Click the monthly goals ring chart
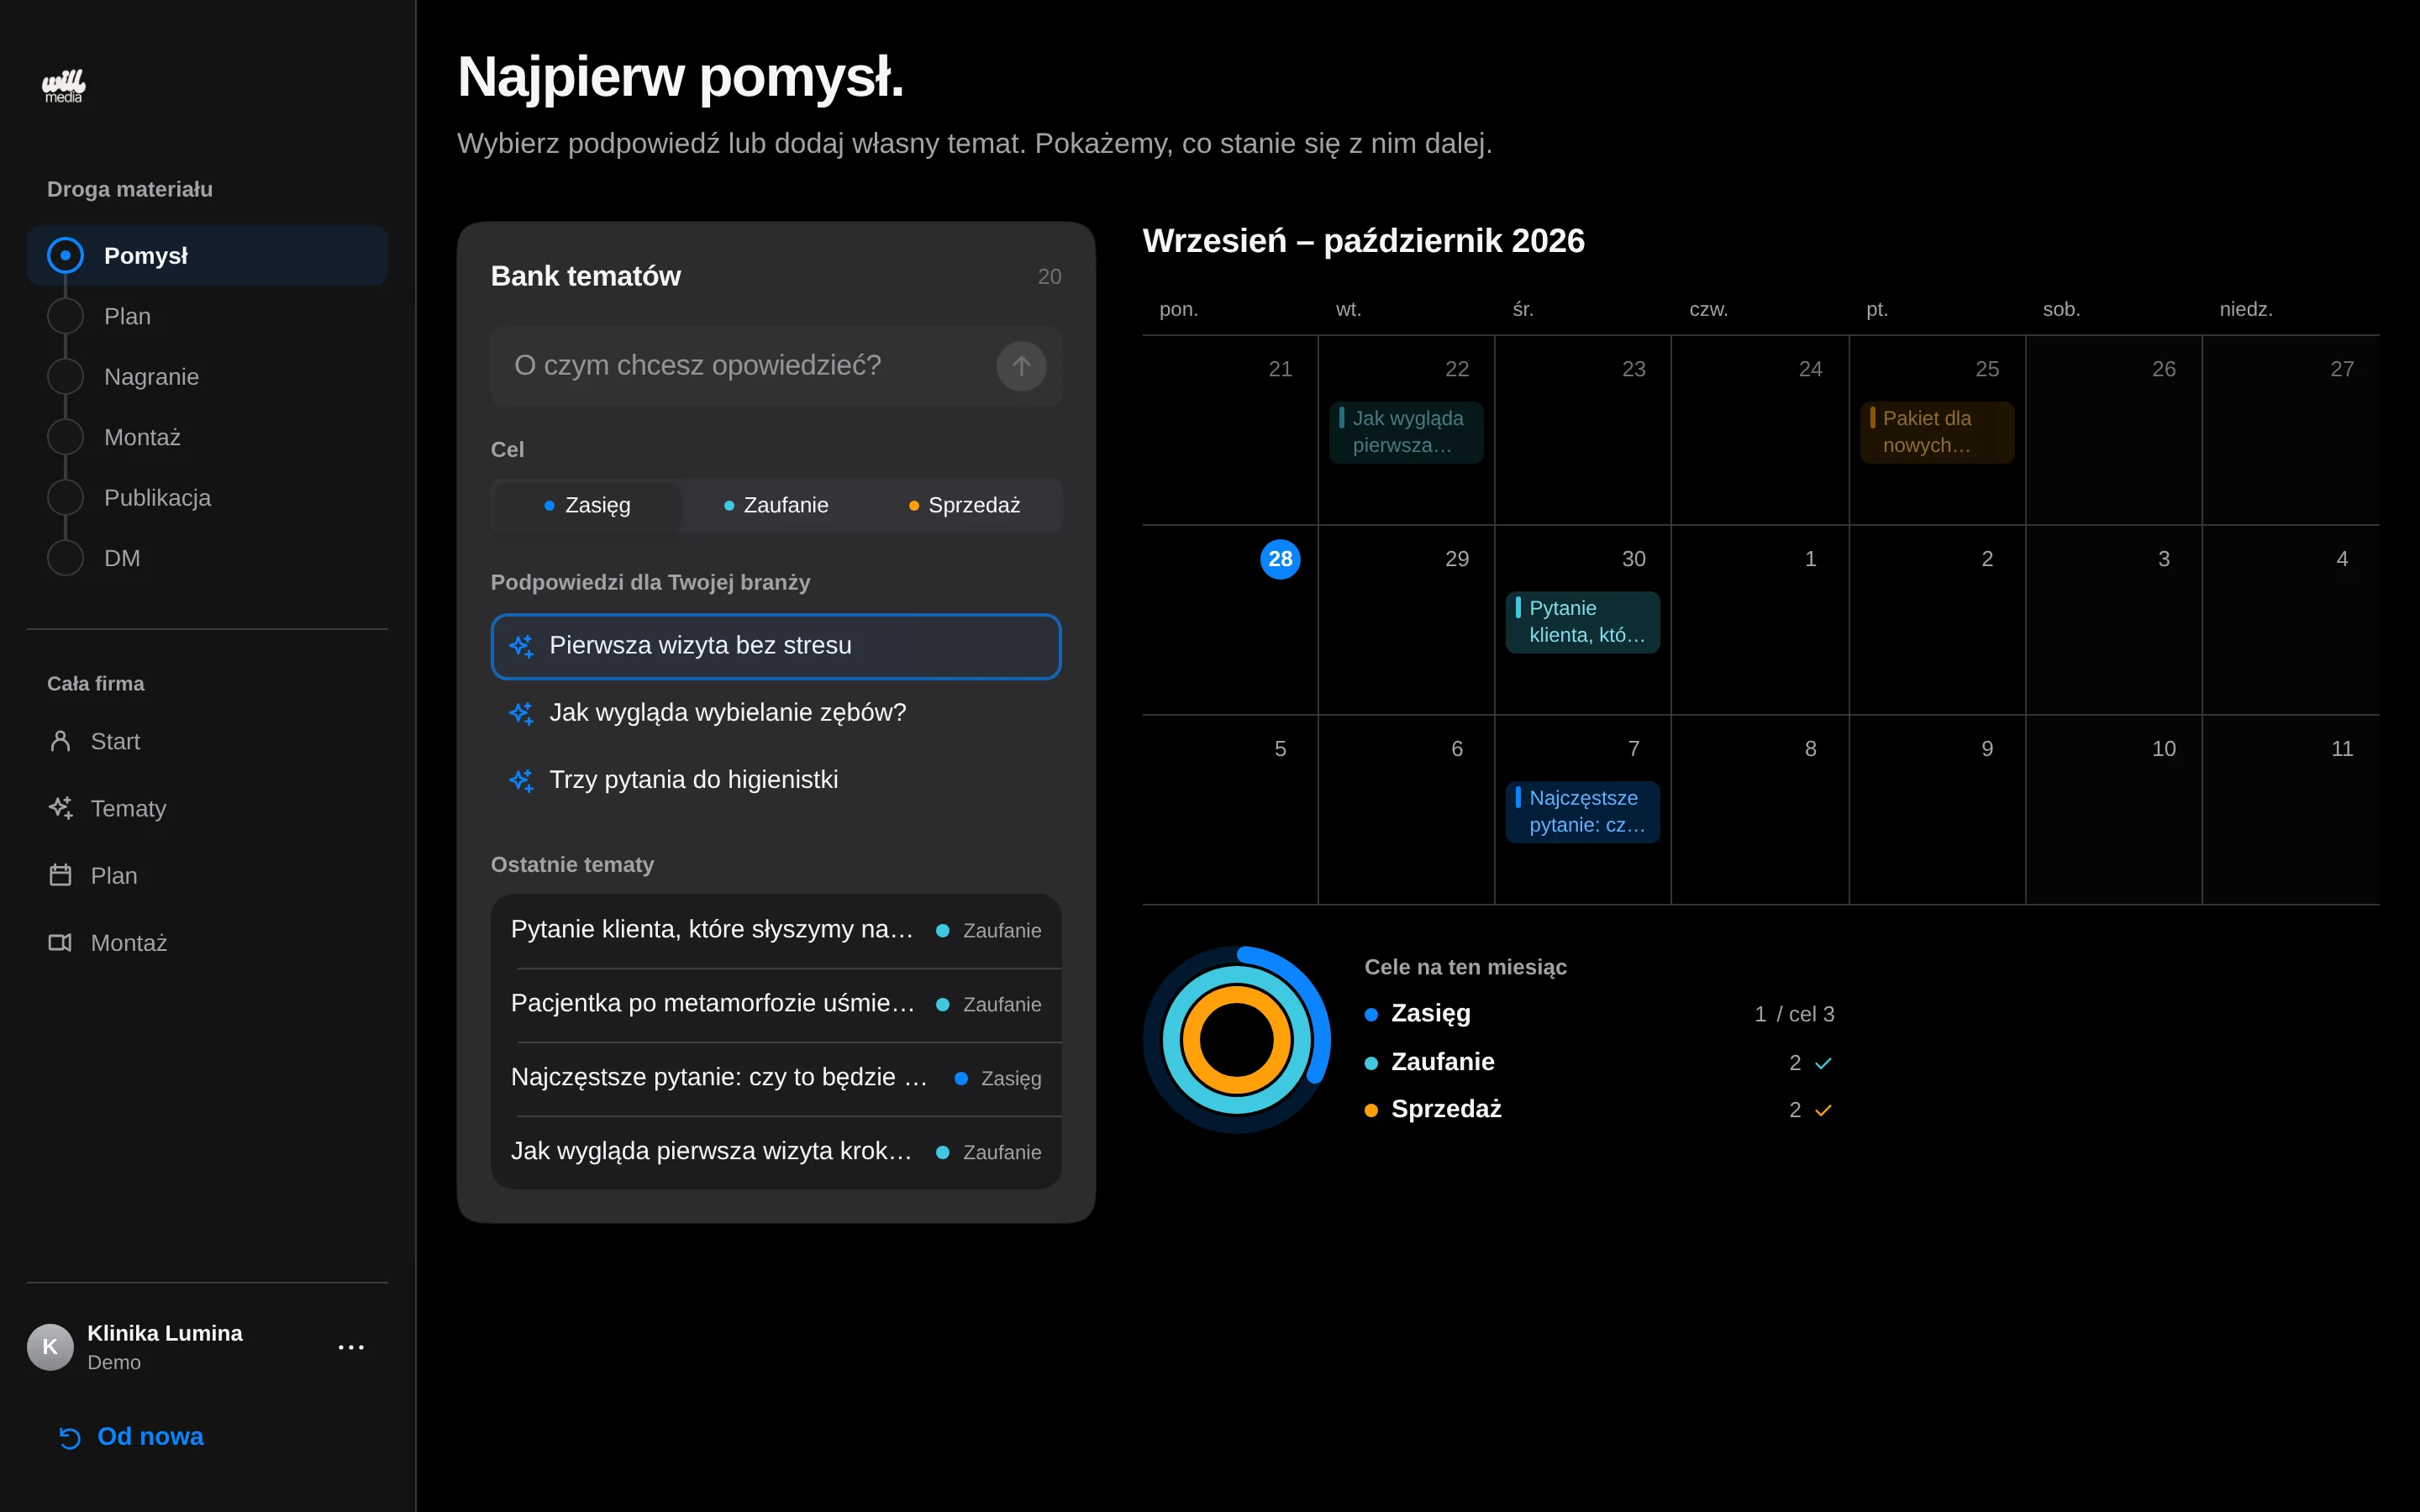2420x1512 pixels. (x=1237, y=1040)
